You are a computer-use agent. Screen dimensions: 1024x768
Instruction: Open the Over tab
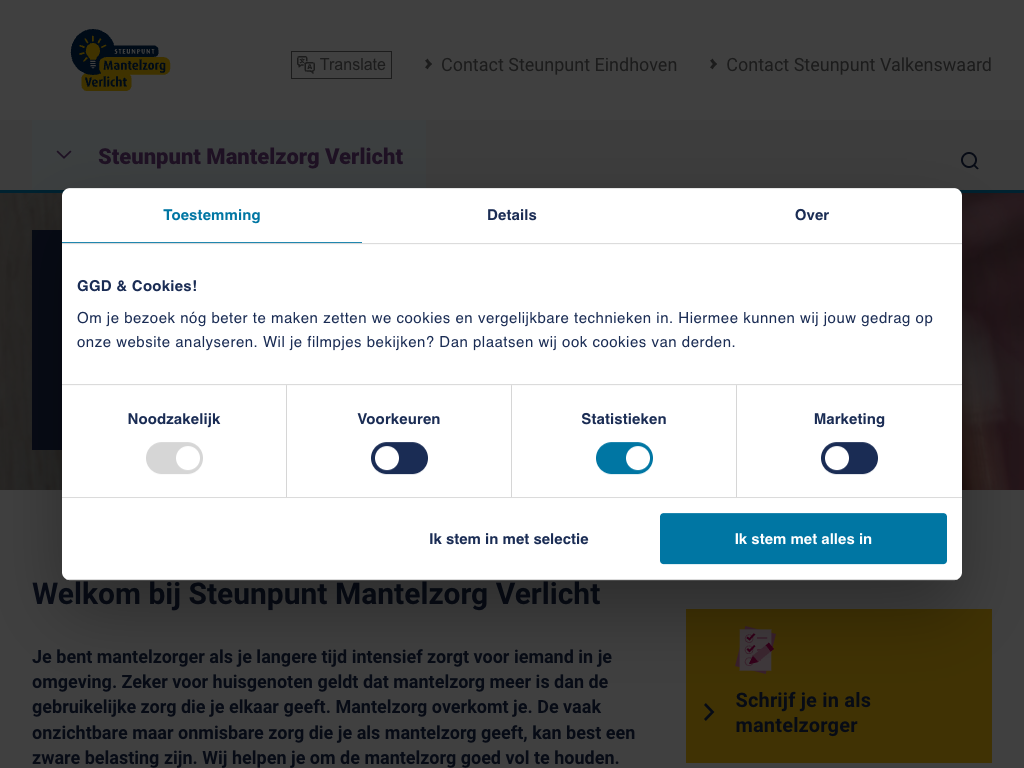(x=812, y=215)
